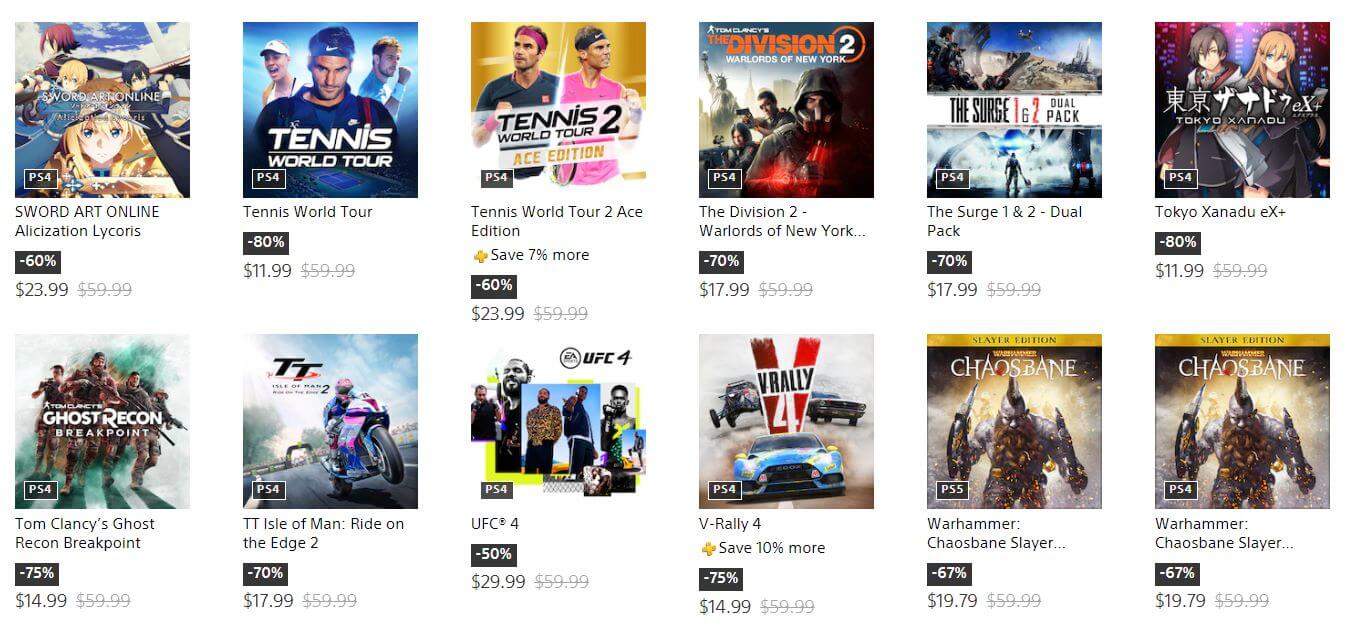Click the $17.99 price of The Surge pack
Viewport: 1361px width, 633px height.
pyautogui.click(x=952, y=290)
